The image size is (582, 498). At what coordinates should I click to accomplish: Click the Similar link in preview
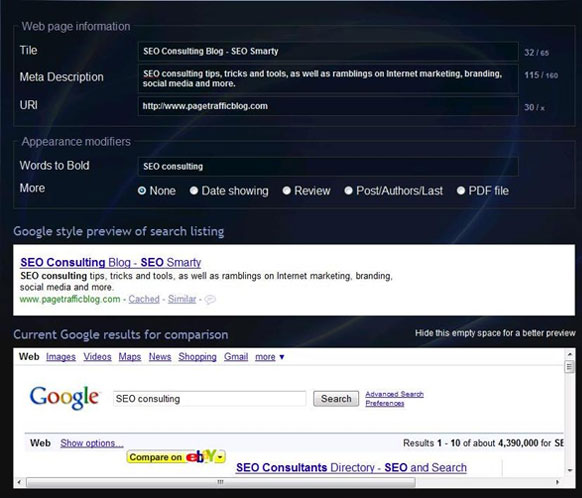(182, 299)
